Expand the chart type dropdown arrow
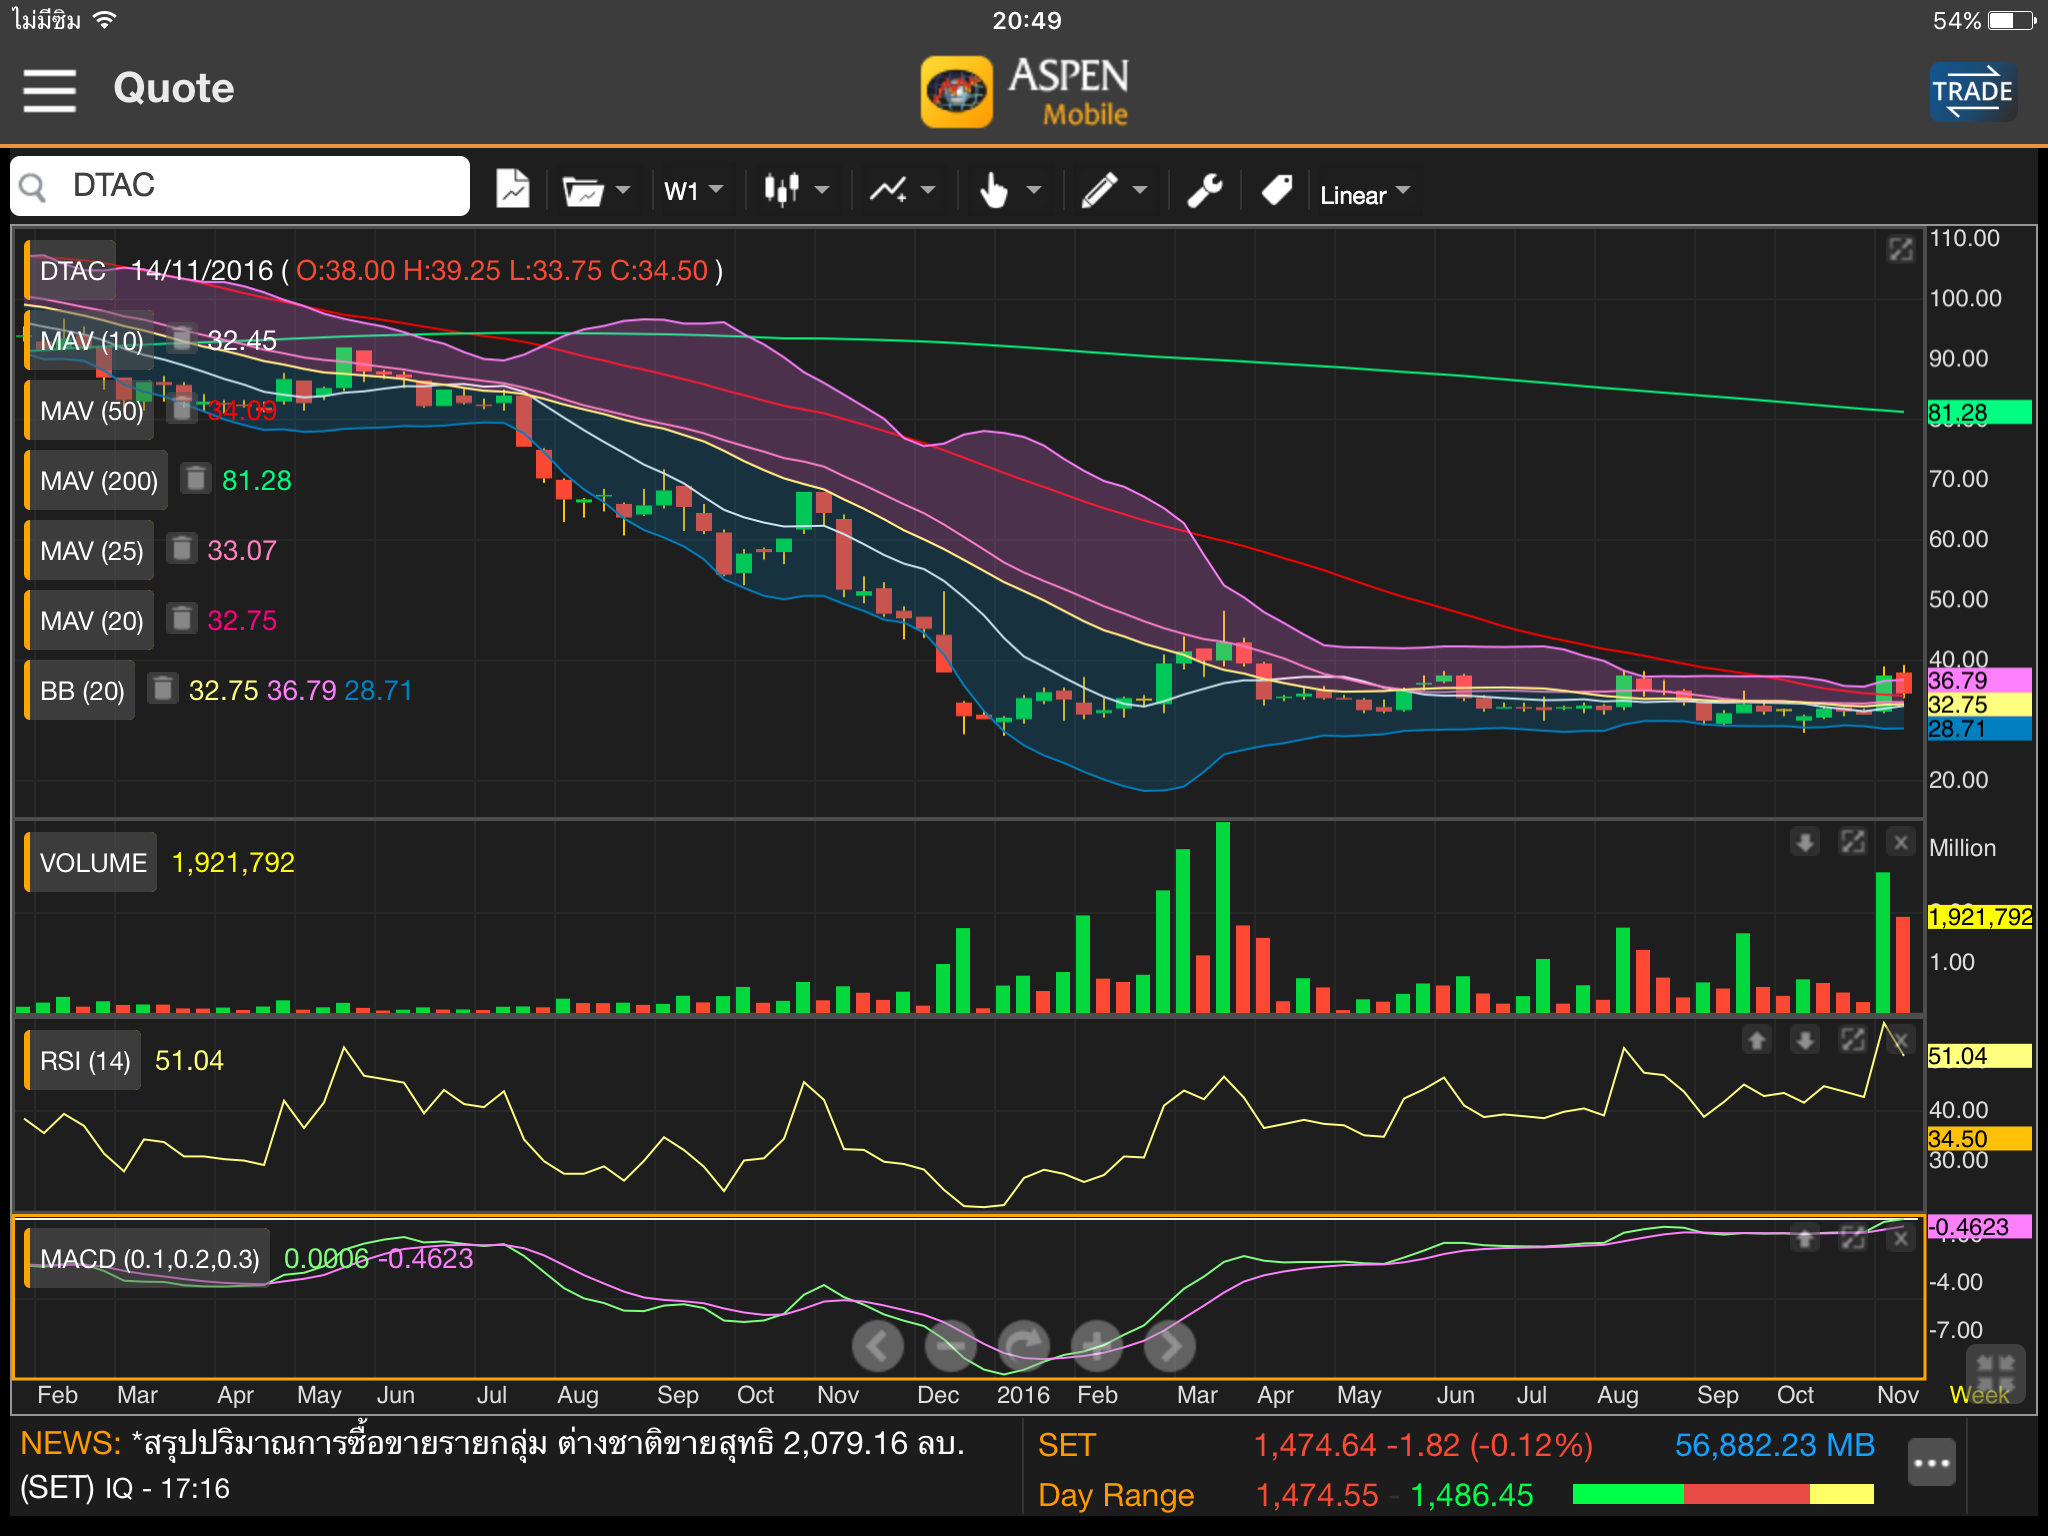The height and width of the screenshot is (1536, 2048). (x=822, y=190)
